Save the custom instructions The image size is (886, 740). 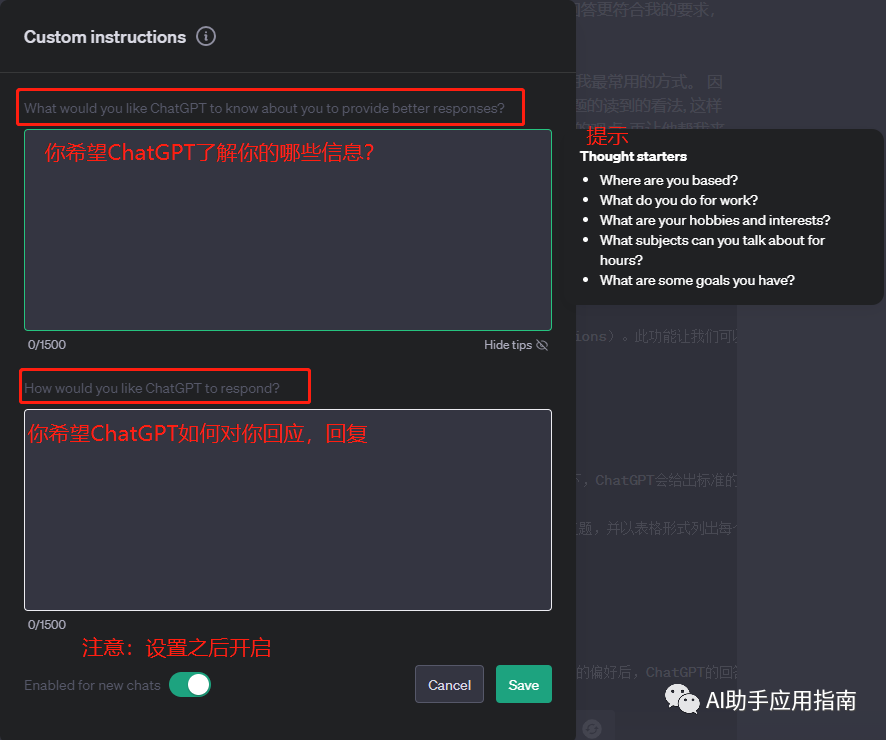[524, 685]
